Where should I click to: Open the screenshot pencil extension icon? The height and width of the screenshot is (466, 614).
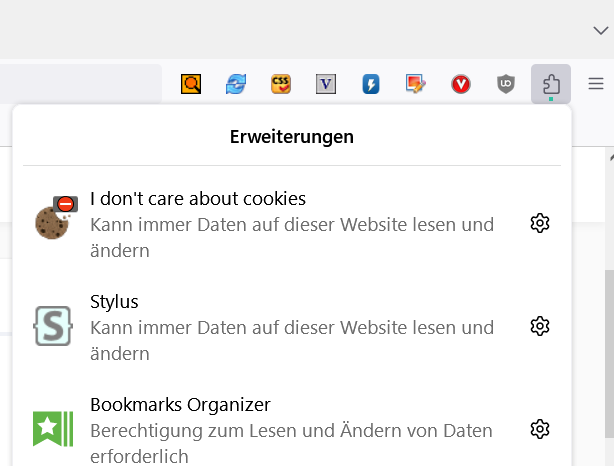(416, 84)
